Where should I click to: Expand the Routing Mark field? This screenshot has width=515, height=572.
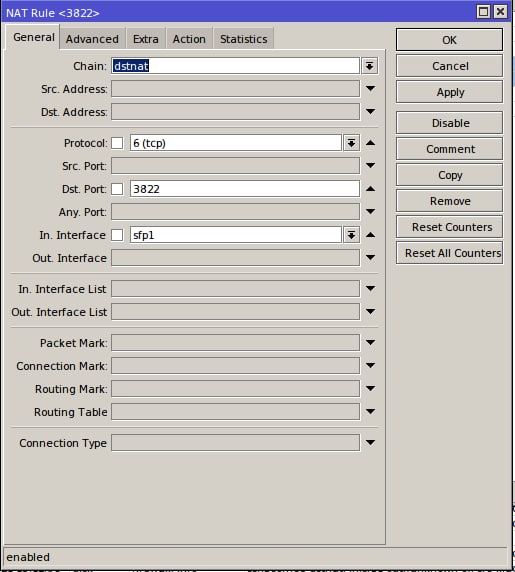[370, 389]
